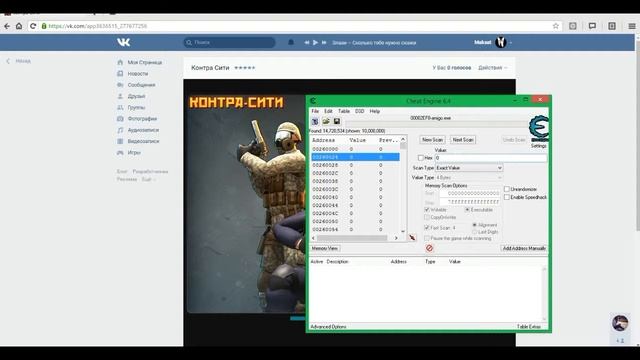Open VK notifications bell

pyautogui.click(x=291, y=42)
